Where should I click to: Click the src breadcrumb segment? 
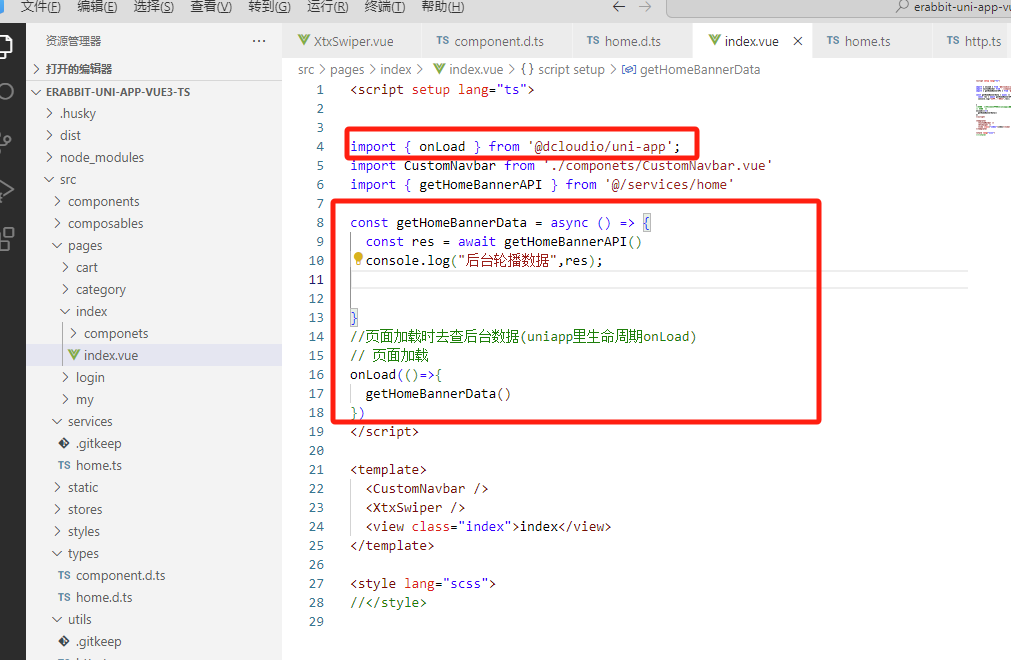point(306,70)
